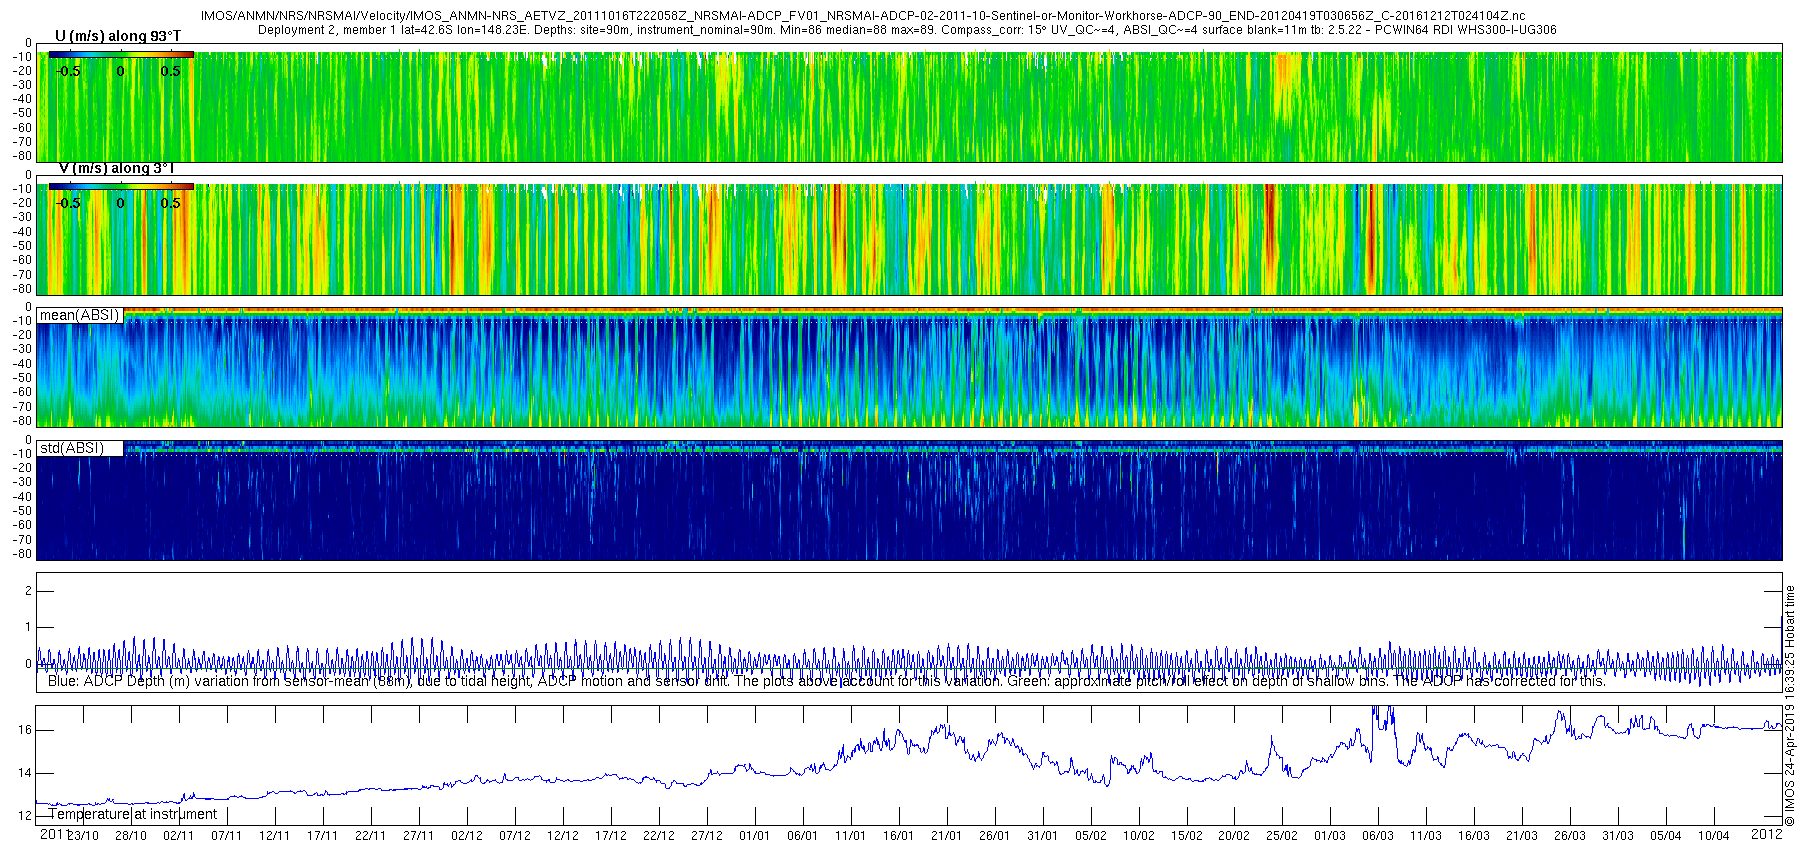
Task: Select the 10/02 date tick label
Action: (1139, 836)
